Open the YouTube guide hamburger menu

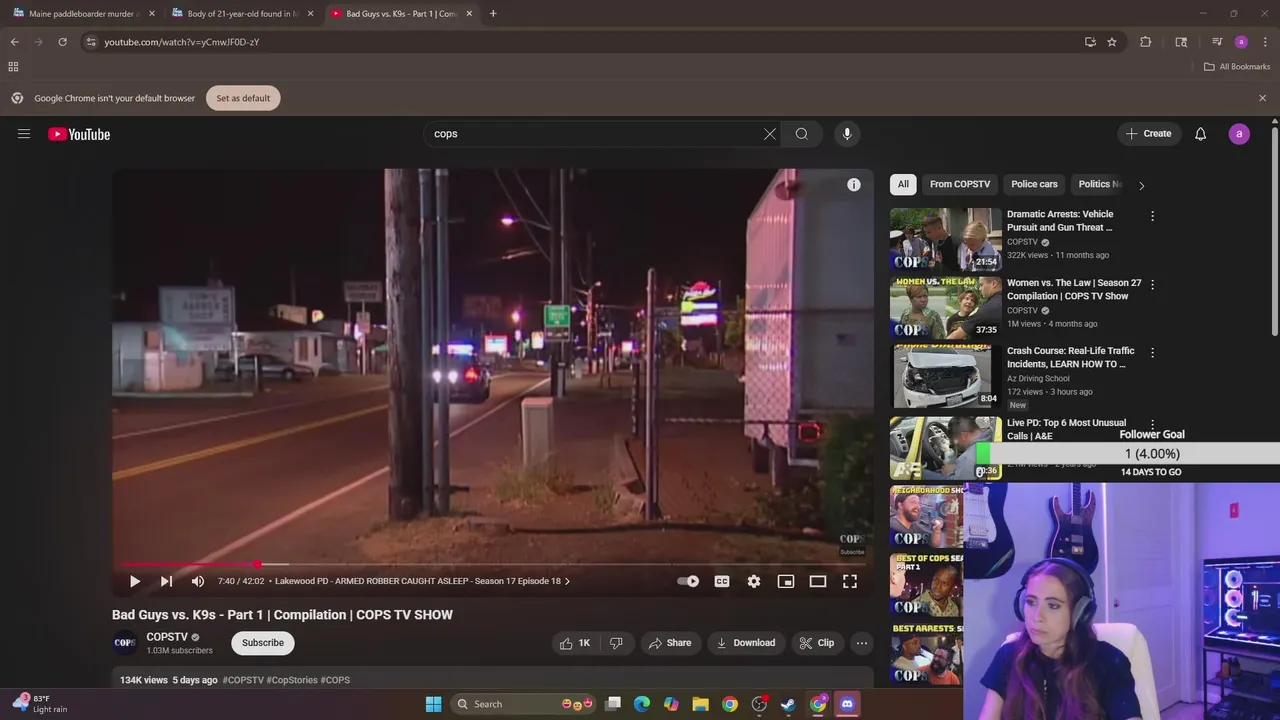(x=24, y=134)
